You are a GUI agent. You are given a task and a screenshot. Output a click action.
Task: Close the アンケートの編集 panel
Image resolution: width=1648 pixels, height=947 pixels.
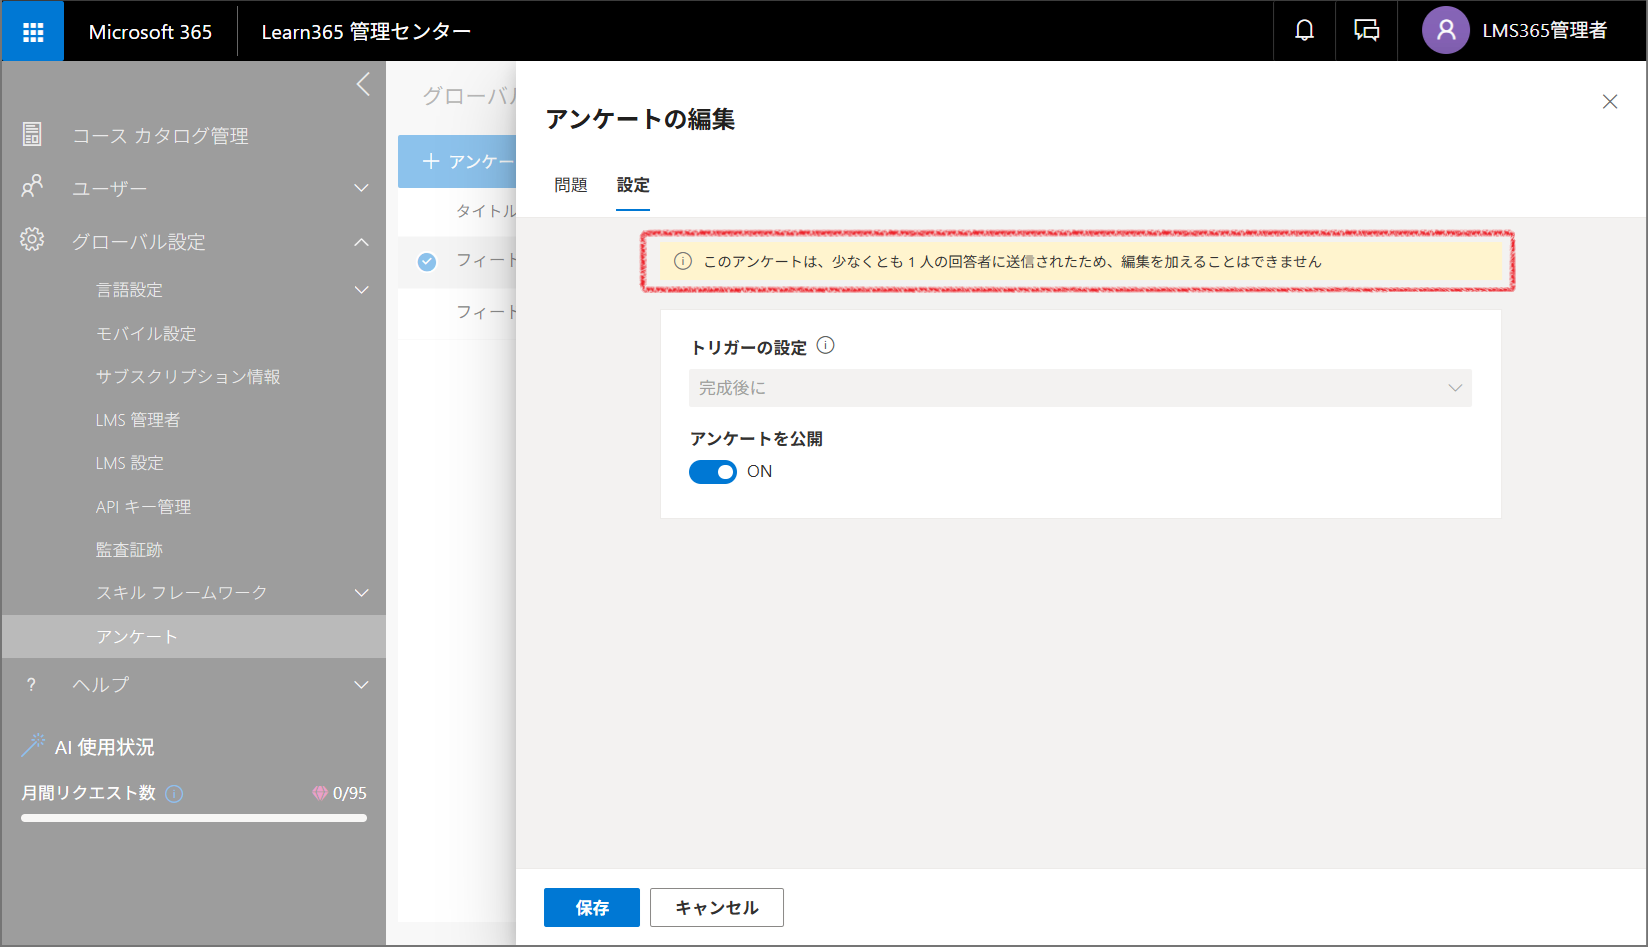coord(1610,102)
